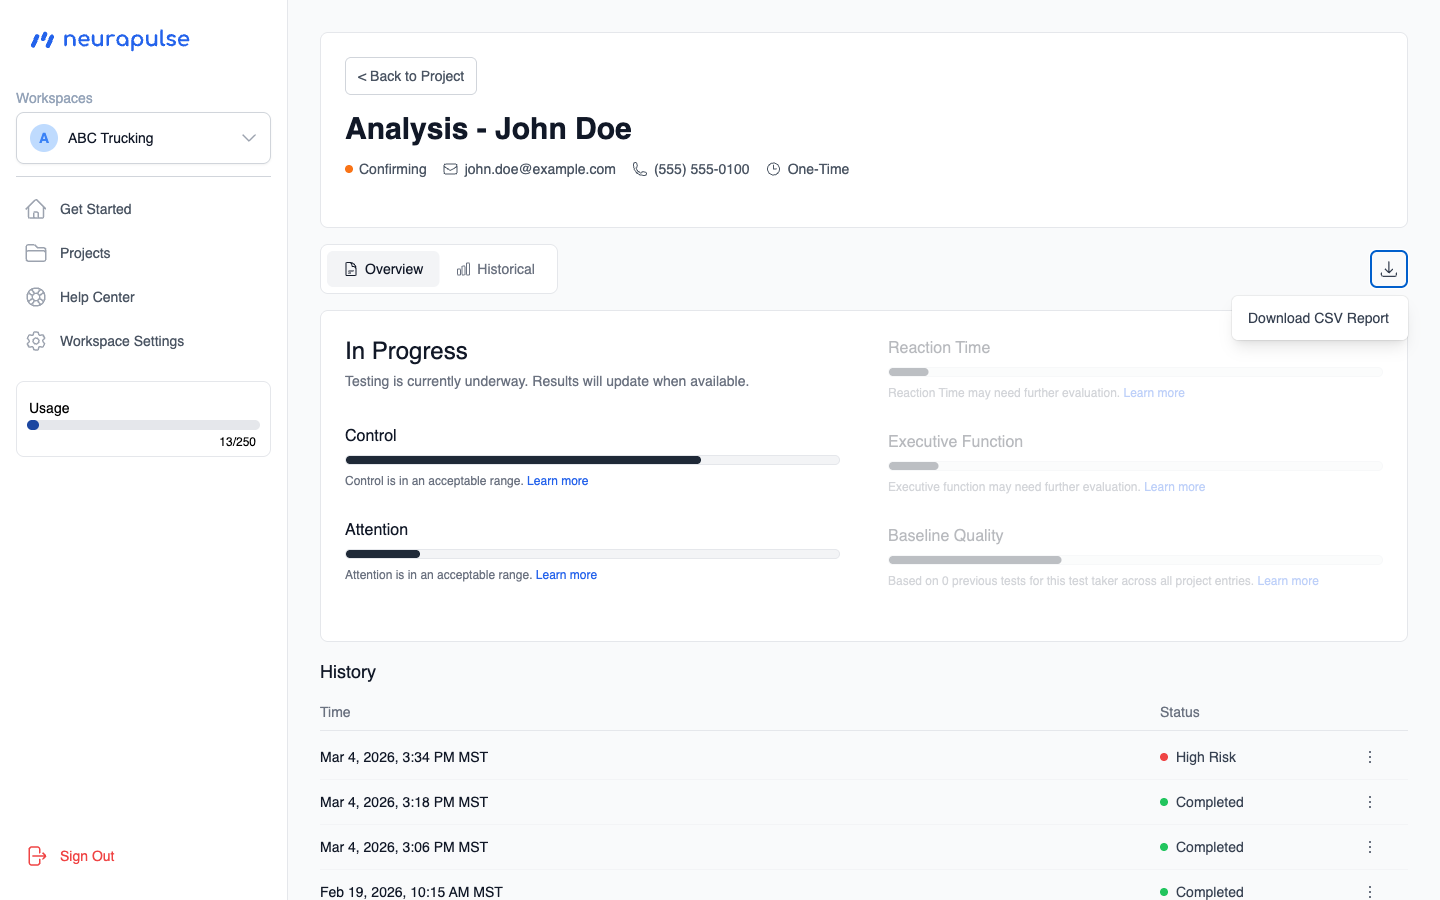Click Back to Project
1440x900 pixels.
(410, 76)
